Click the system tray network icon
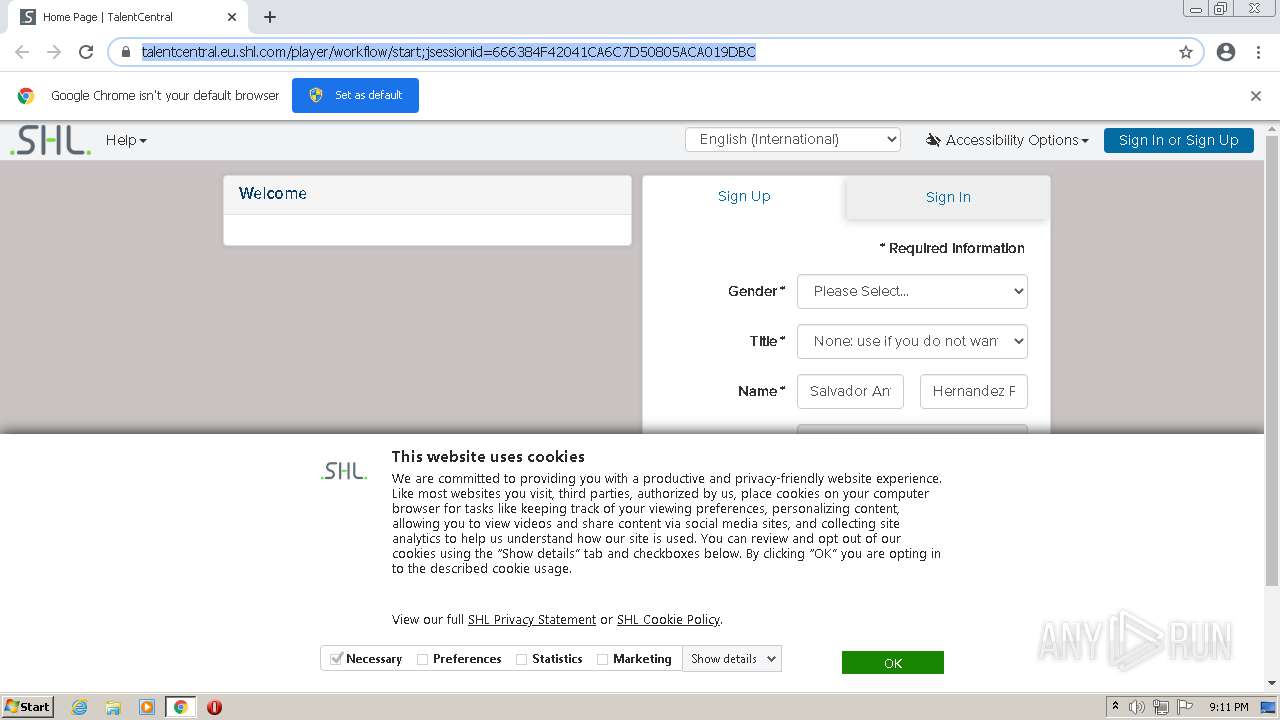Viewport: 1280px width, 720px height. pos(1161,707)
